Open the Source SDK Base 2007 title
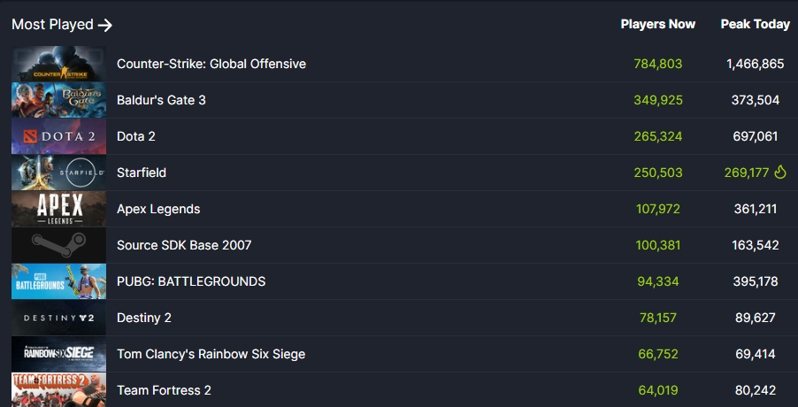The height and width of the screenshot is (407, 798). 184,245
